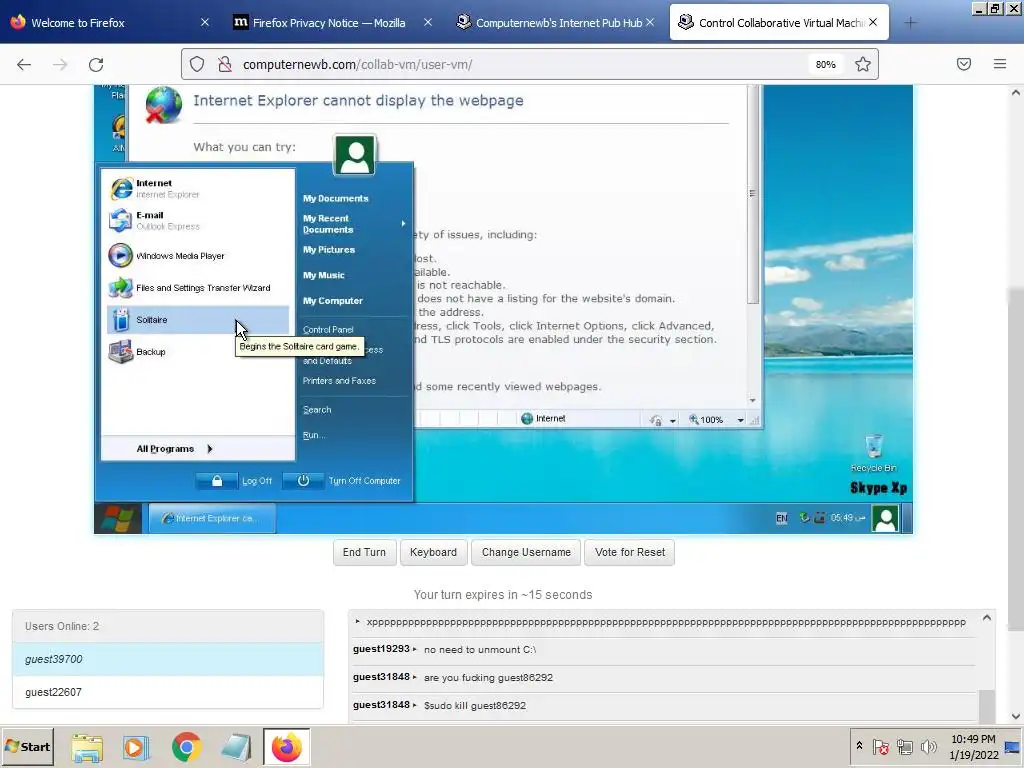Click the XP Start button orb
Viewport: 1024px width, 768px height.
[118, 519]
